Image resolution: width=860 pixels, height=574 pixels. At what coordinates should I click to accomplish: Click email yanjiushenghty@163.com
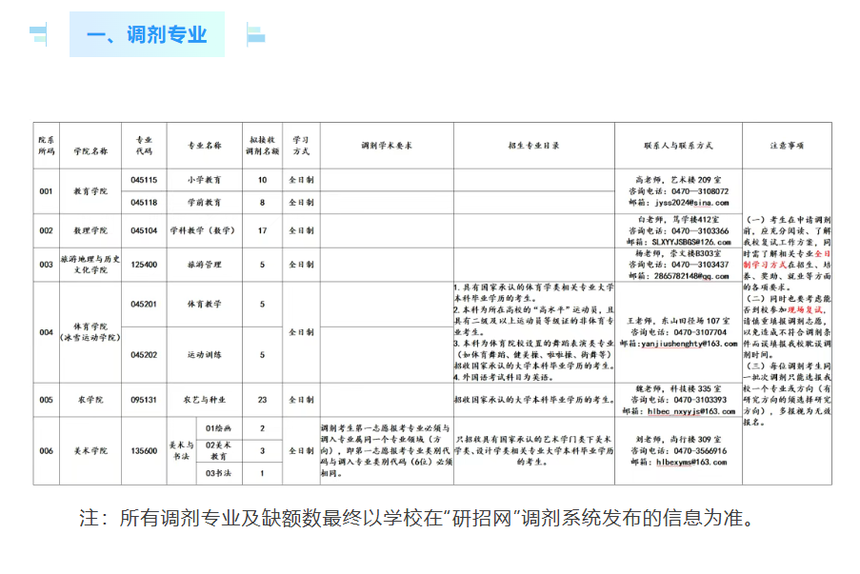tap(689, 344)
